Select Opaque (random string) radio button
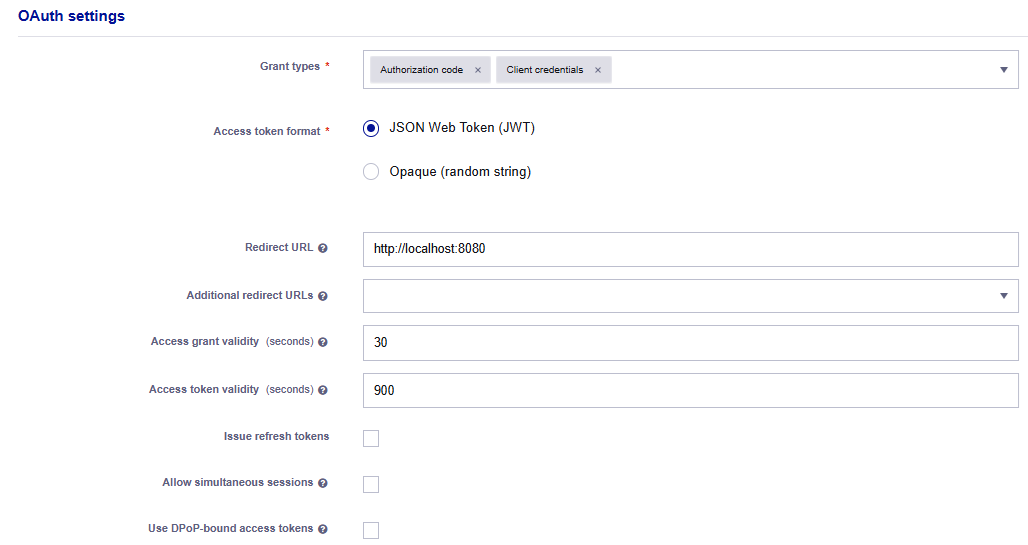Viewport: 1028px width, 545px height. pos(371,172)
